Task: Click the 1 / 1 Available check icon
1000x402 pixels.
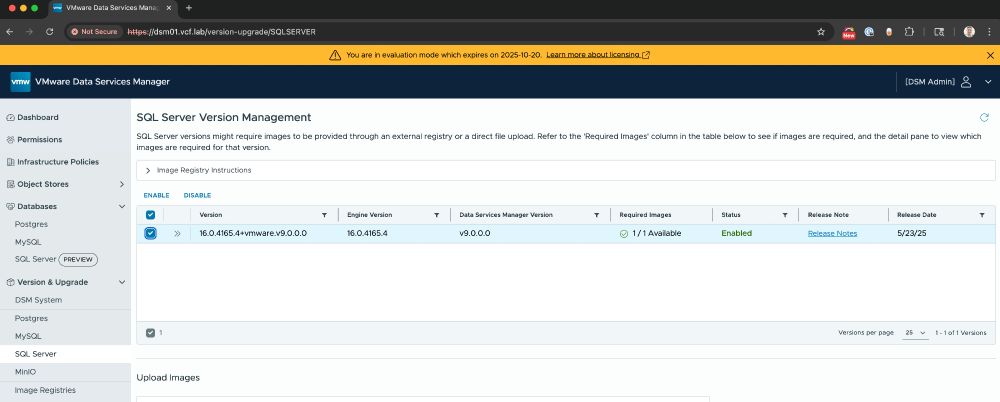Action: point(624,234)
